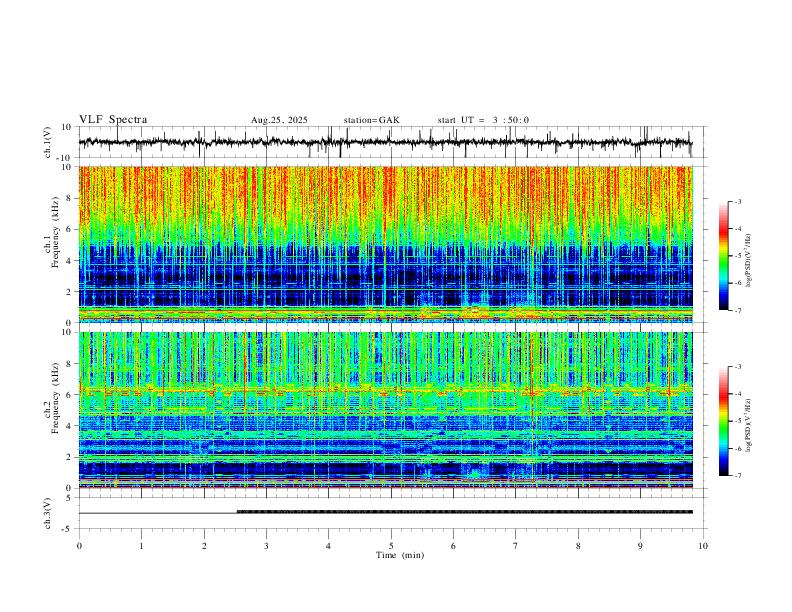Click the 'station=GAK' label
792x612 pixels.
371,120
